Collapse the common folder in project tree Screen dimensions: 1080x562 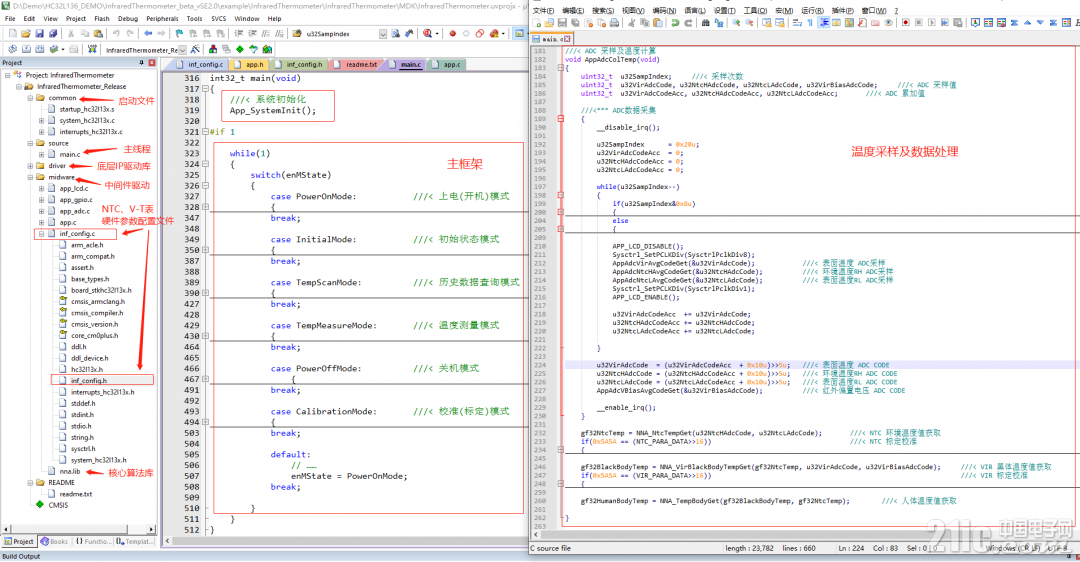[30, 98]
